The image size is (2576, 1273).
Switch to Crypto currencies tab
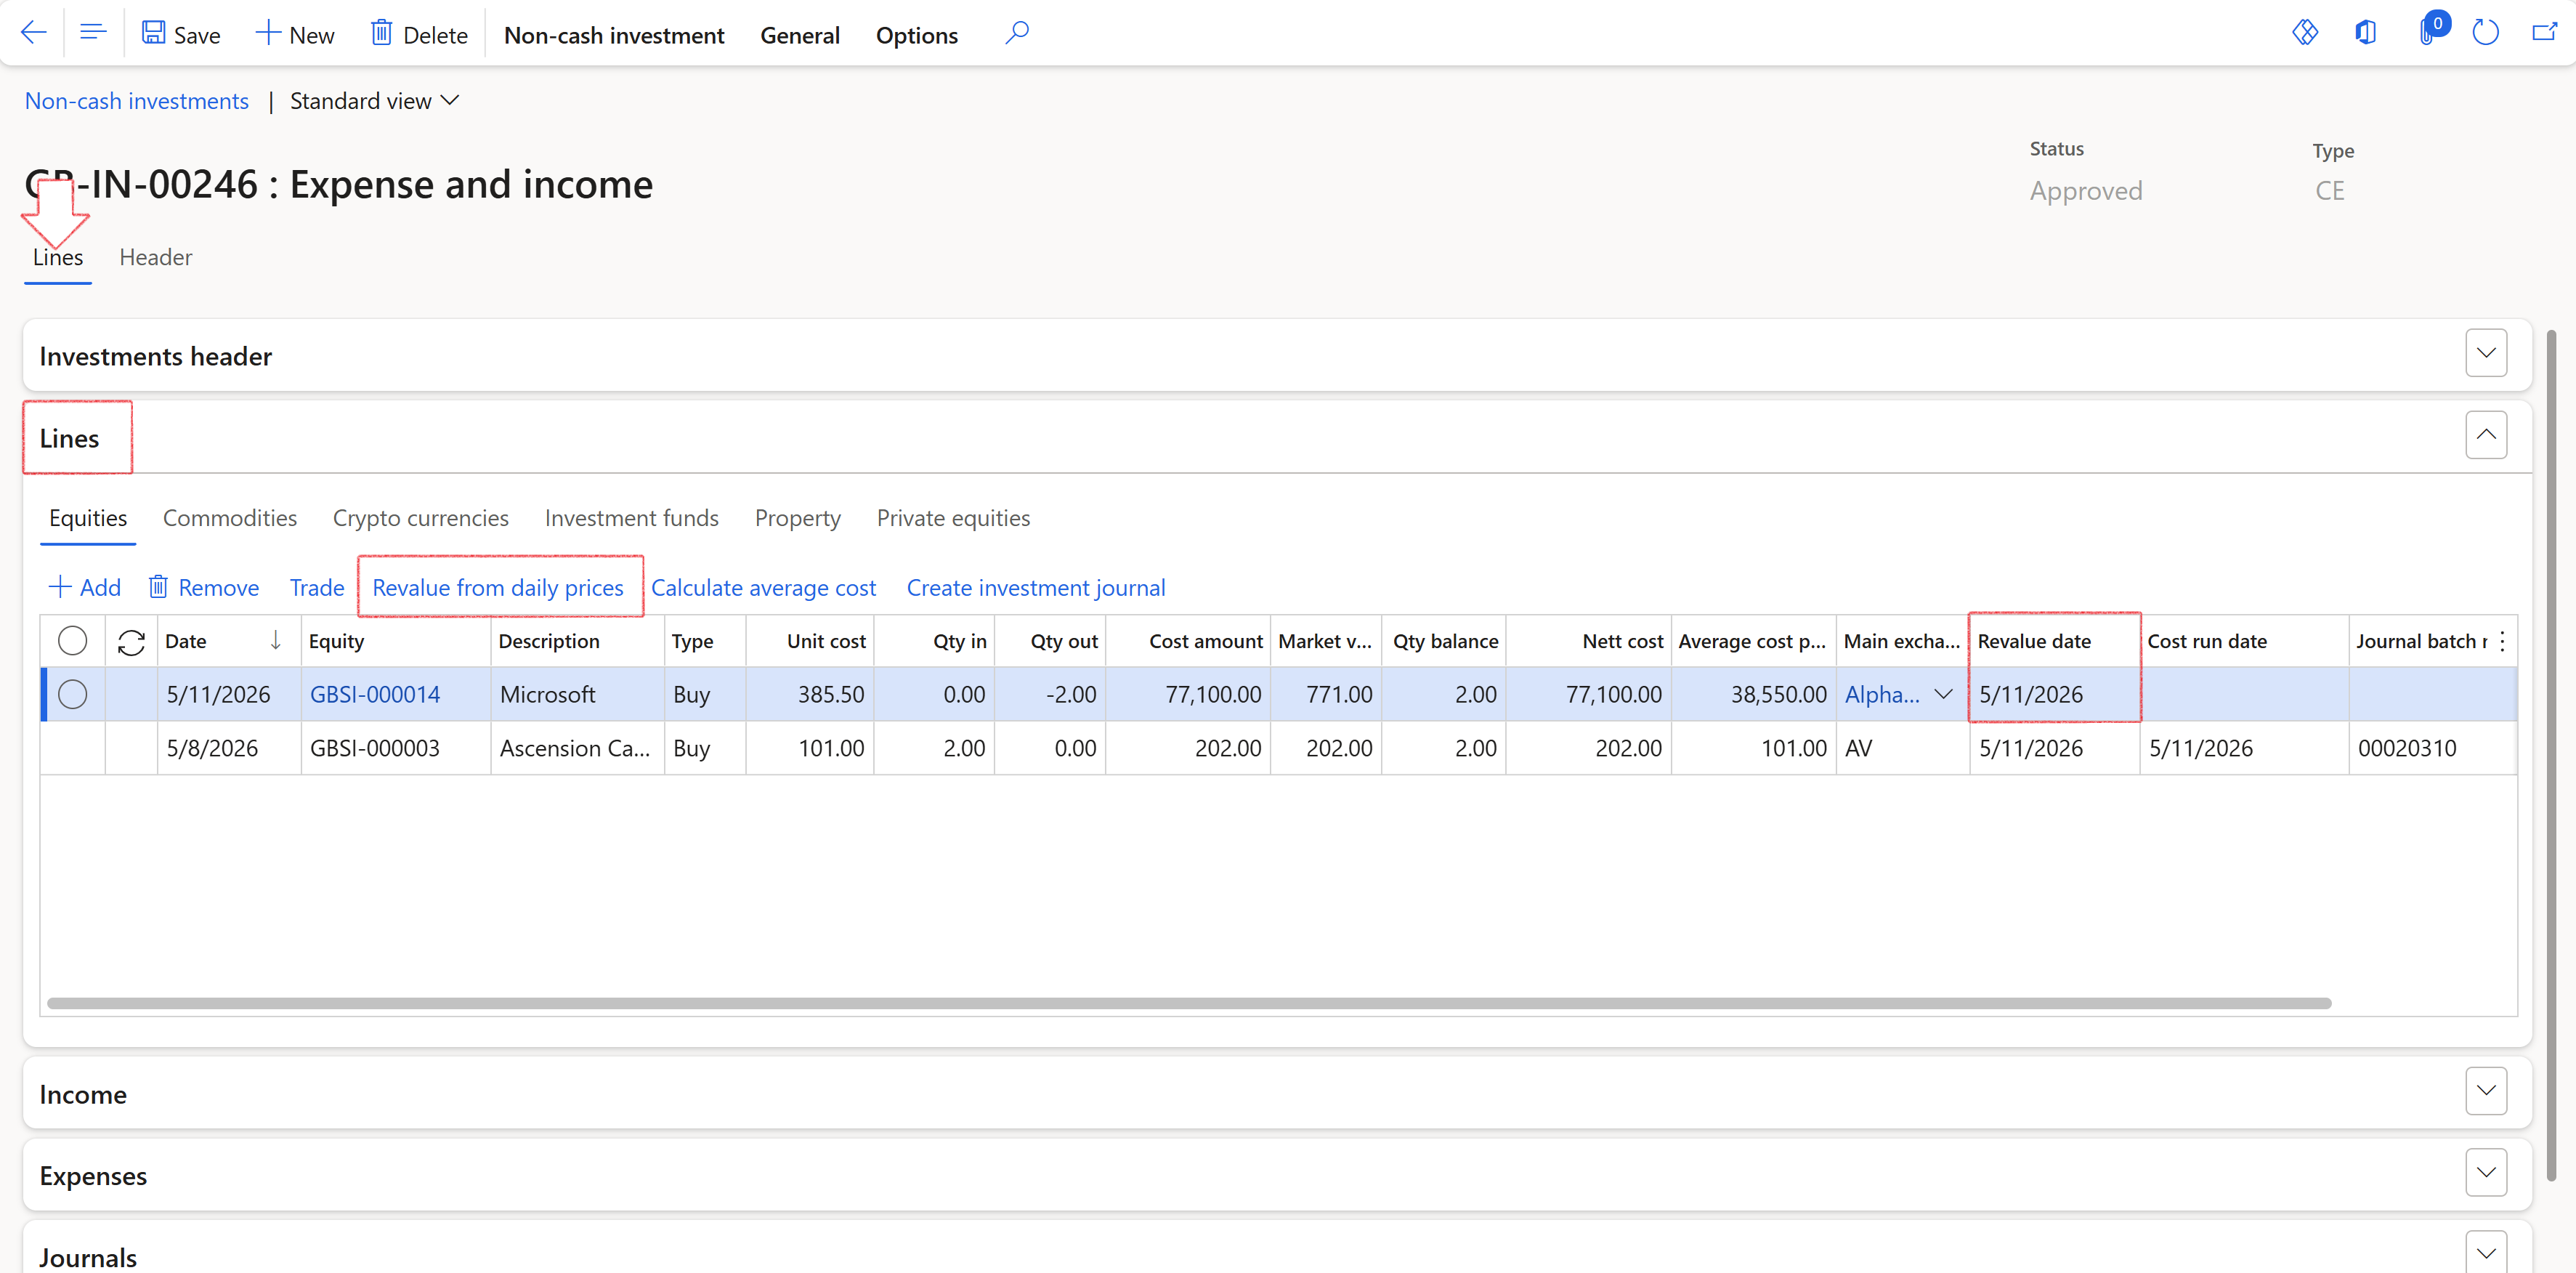tap(420, 518)
